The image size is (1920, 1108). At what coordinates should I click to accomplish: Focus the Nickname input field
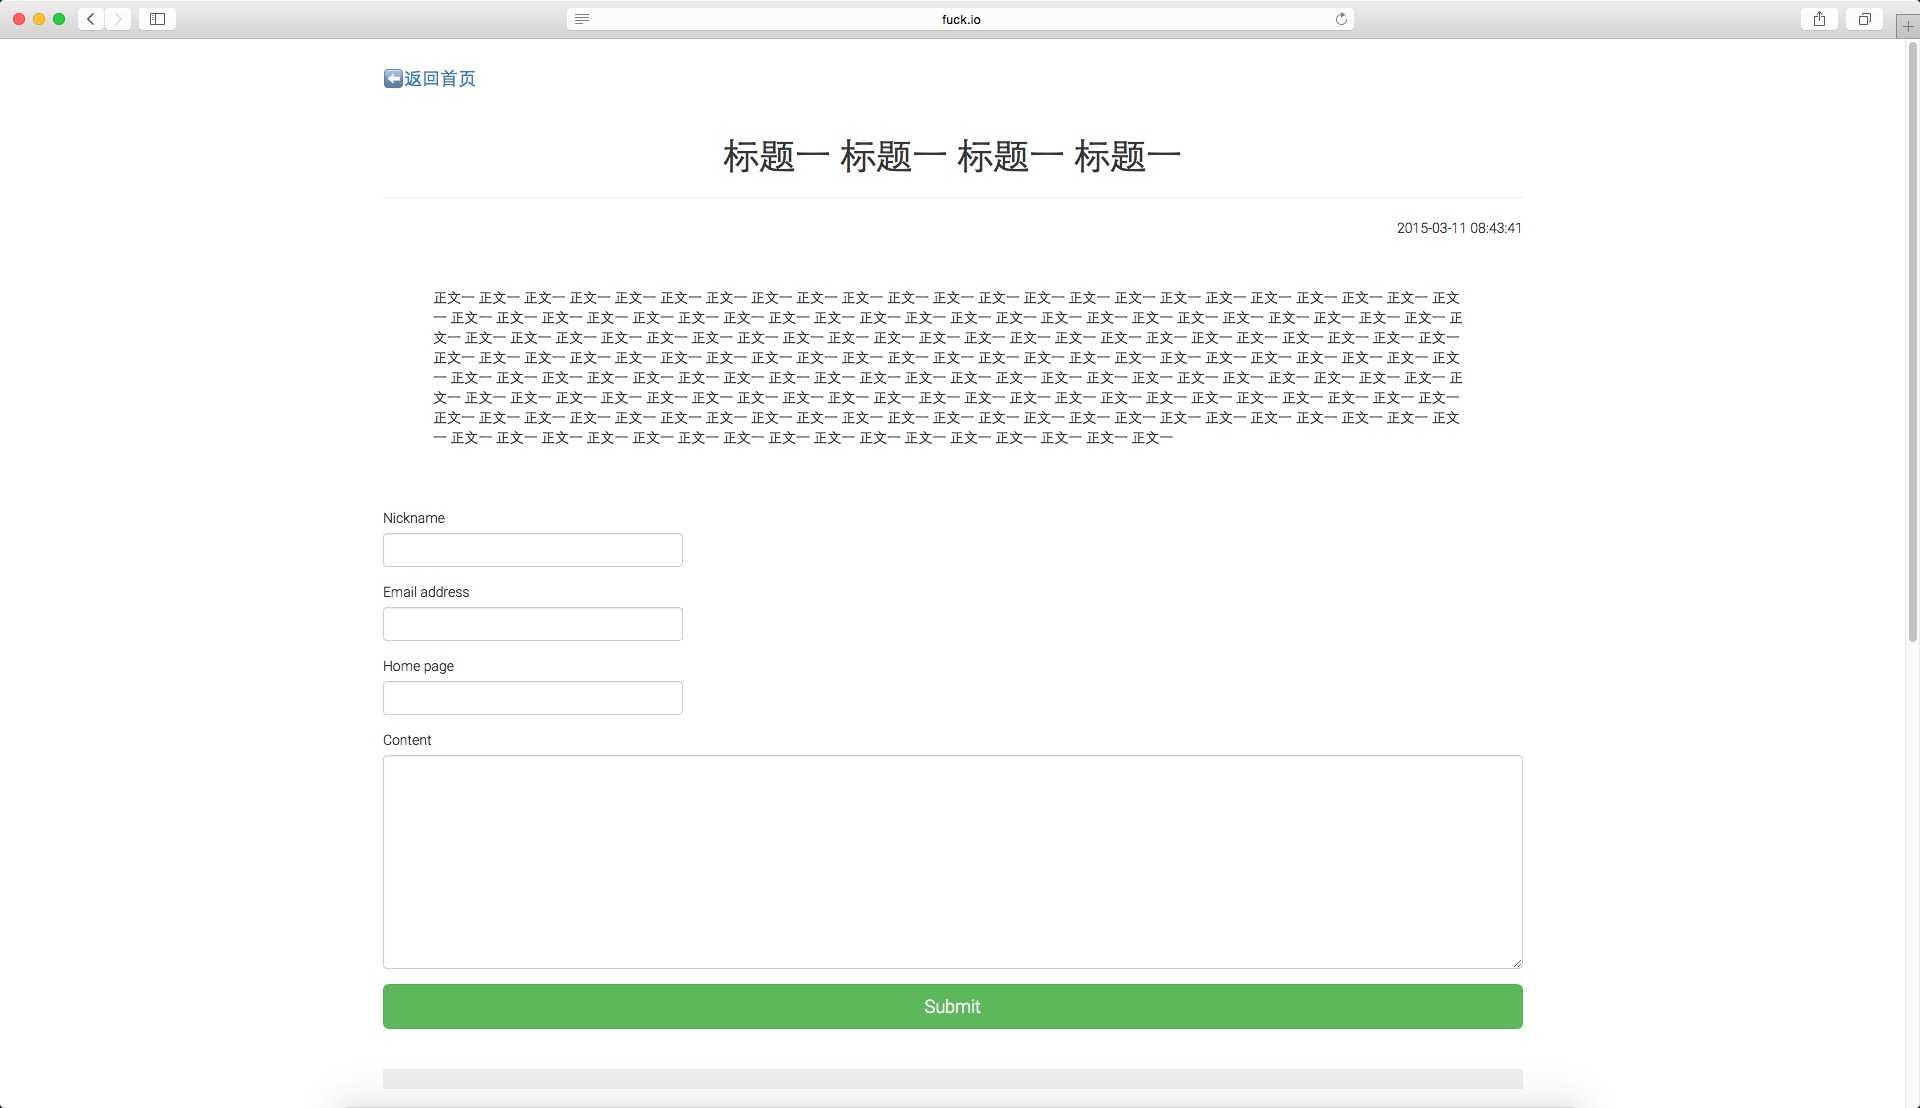(532, 550)
